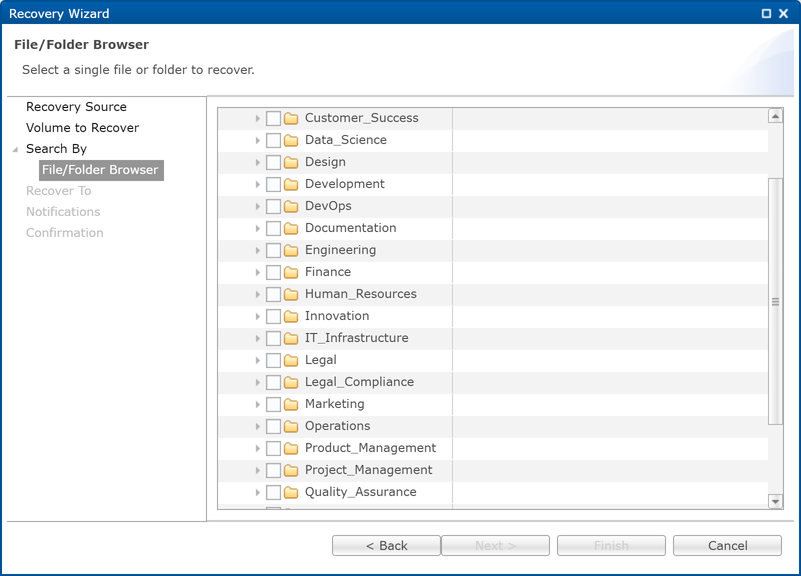Click the Legal folder icon
Image resolution: width=801 pixels, height=576 pixels.
[291, 360]
